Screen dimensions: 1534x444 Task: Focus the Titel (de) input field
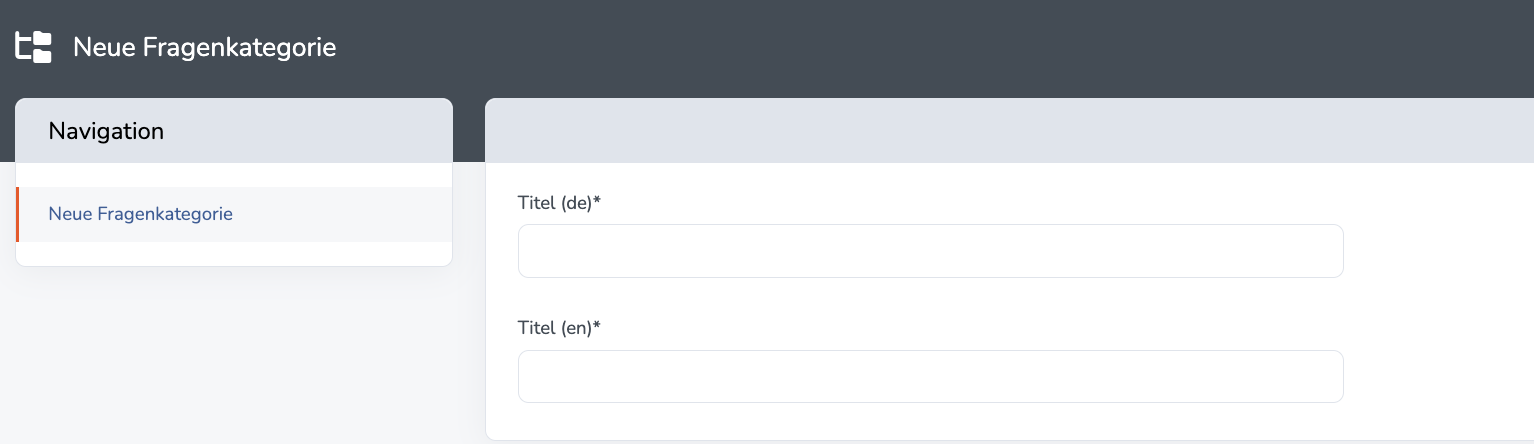930,251
